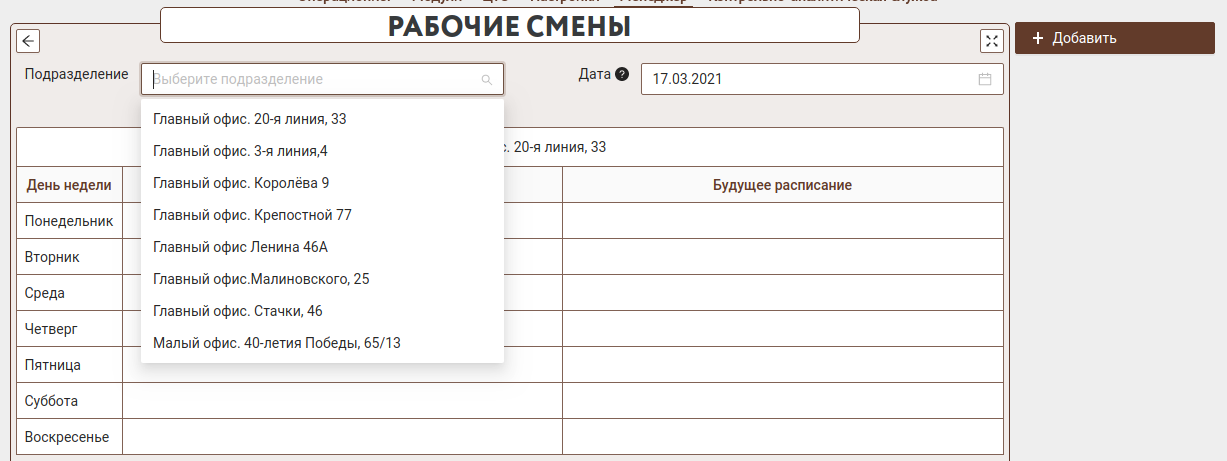Viewport: 1227px width, 461px height.
Task: Choose Главный офис. 3-я линия,4 option
Action: coord(240,151)
